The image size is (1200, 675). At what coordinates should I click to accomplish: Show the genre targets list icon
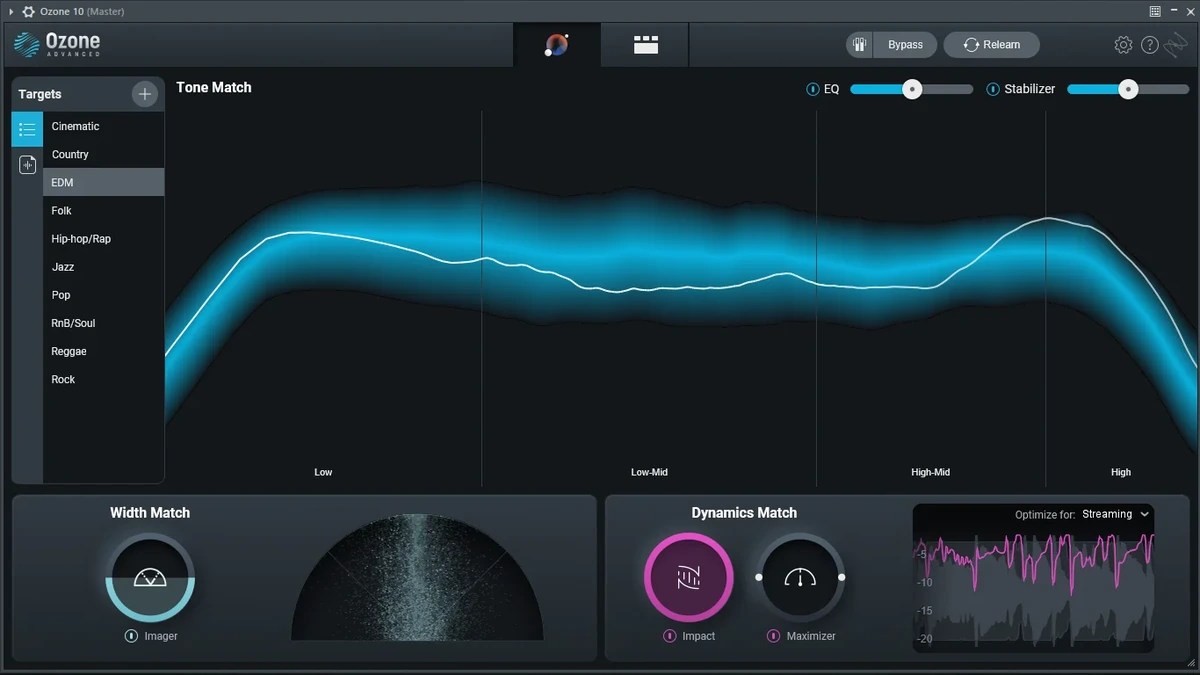click(27, 129)
